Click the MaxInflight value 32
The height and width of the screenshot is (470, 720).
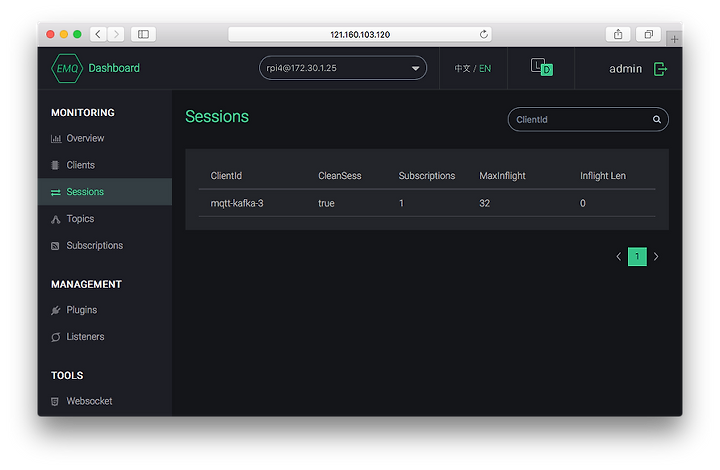pyautogui.click(x=484, y=203)
